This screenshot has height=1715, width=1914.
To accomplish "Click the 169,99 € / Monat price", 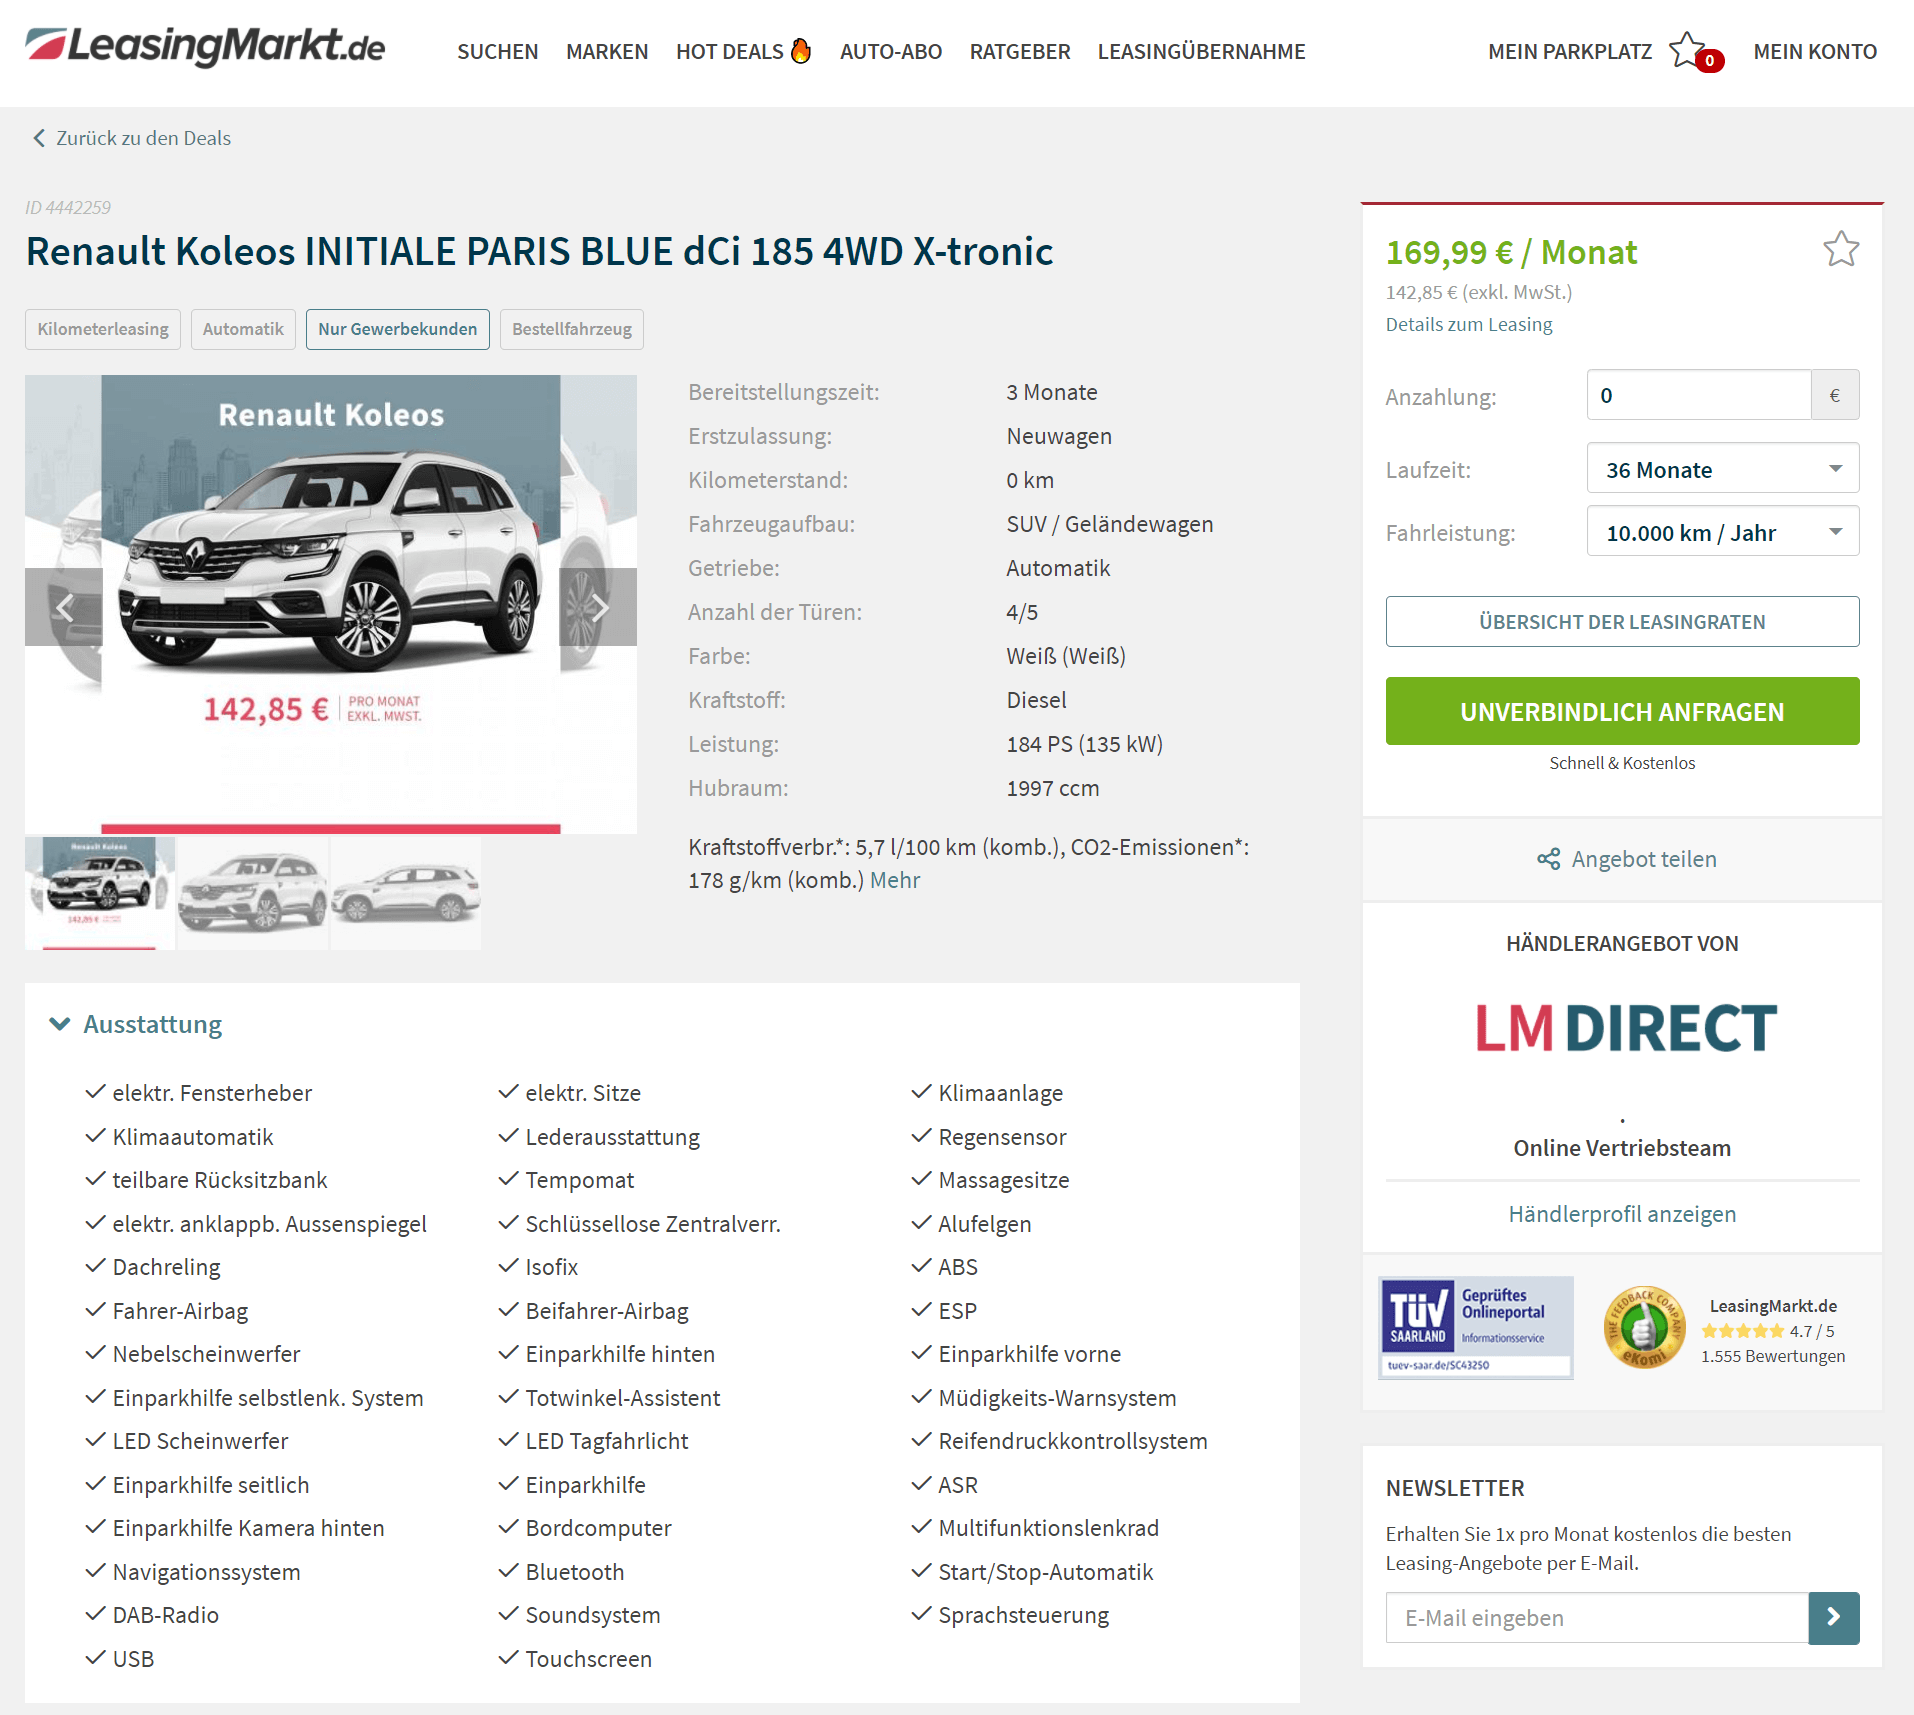I will pos(1511,252).
